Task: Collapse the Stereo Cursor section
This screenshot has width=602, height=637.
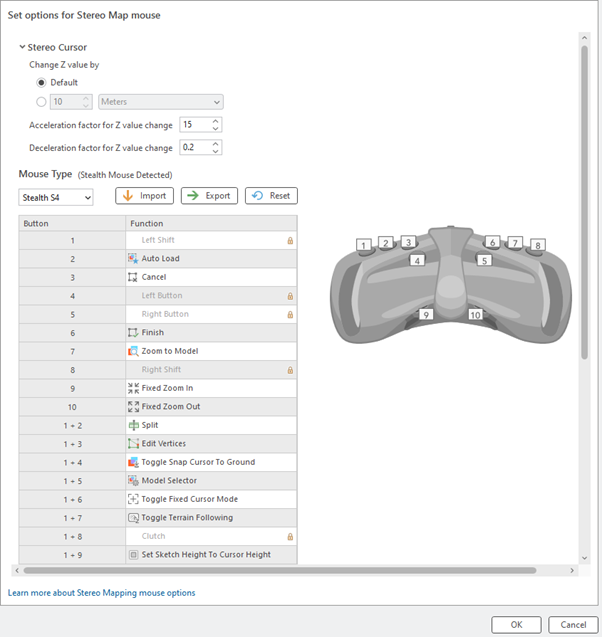Action: click(22, 47)
